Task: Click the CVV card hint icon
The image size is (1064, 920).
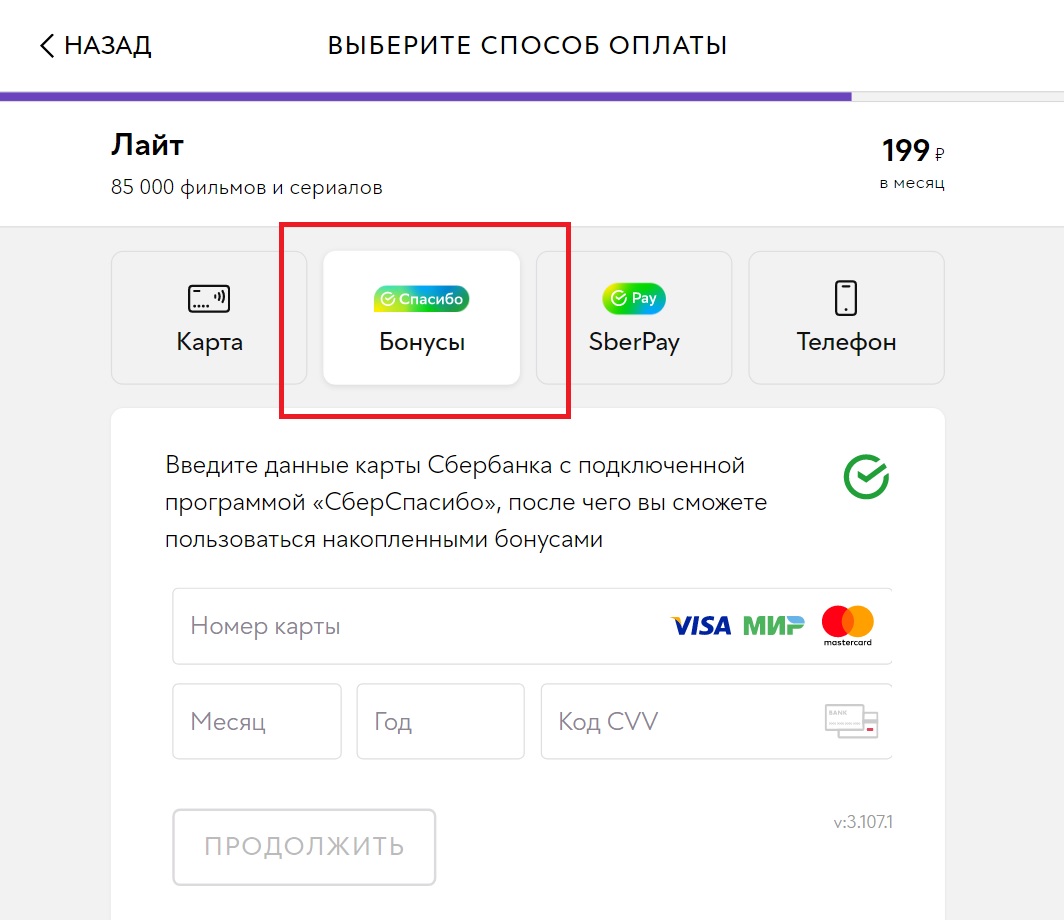Action: [x=851, y=721]
